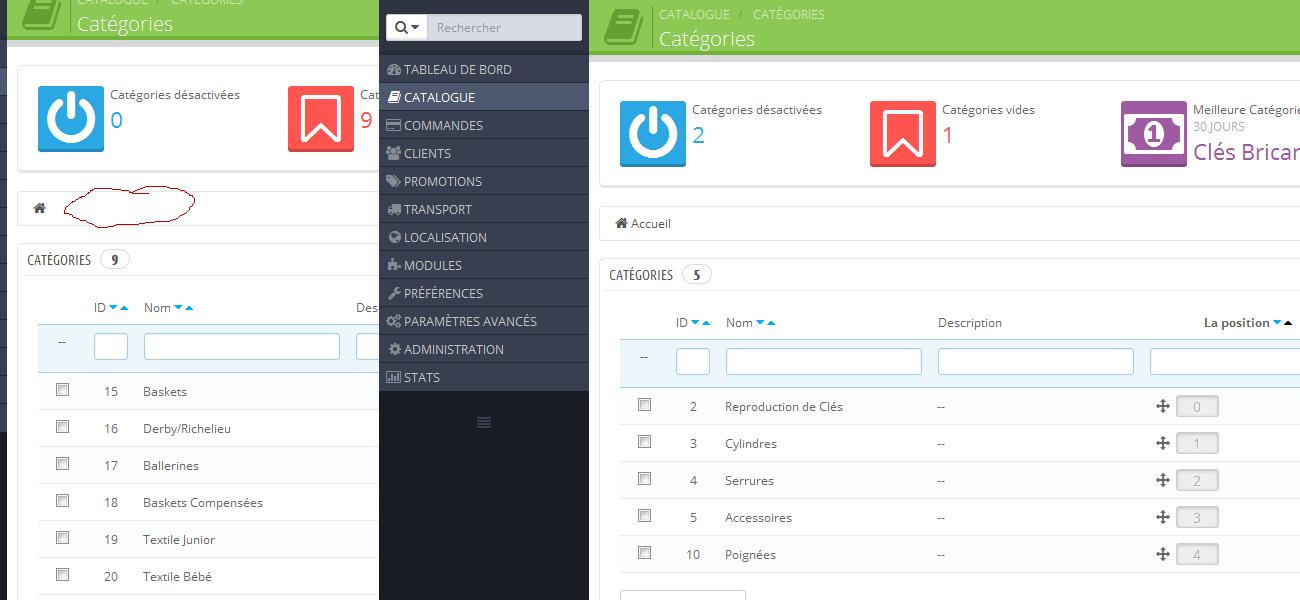Click CATÉGORIES breadcrumb in right header
Screen dimensions: 1300x600
pyautogui.click(x=789, y=14)
